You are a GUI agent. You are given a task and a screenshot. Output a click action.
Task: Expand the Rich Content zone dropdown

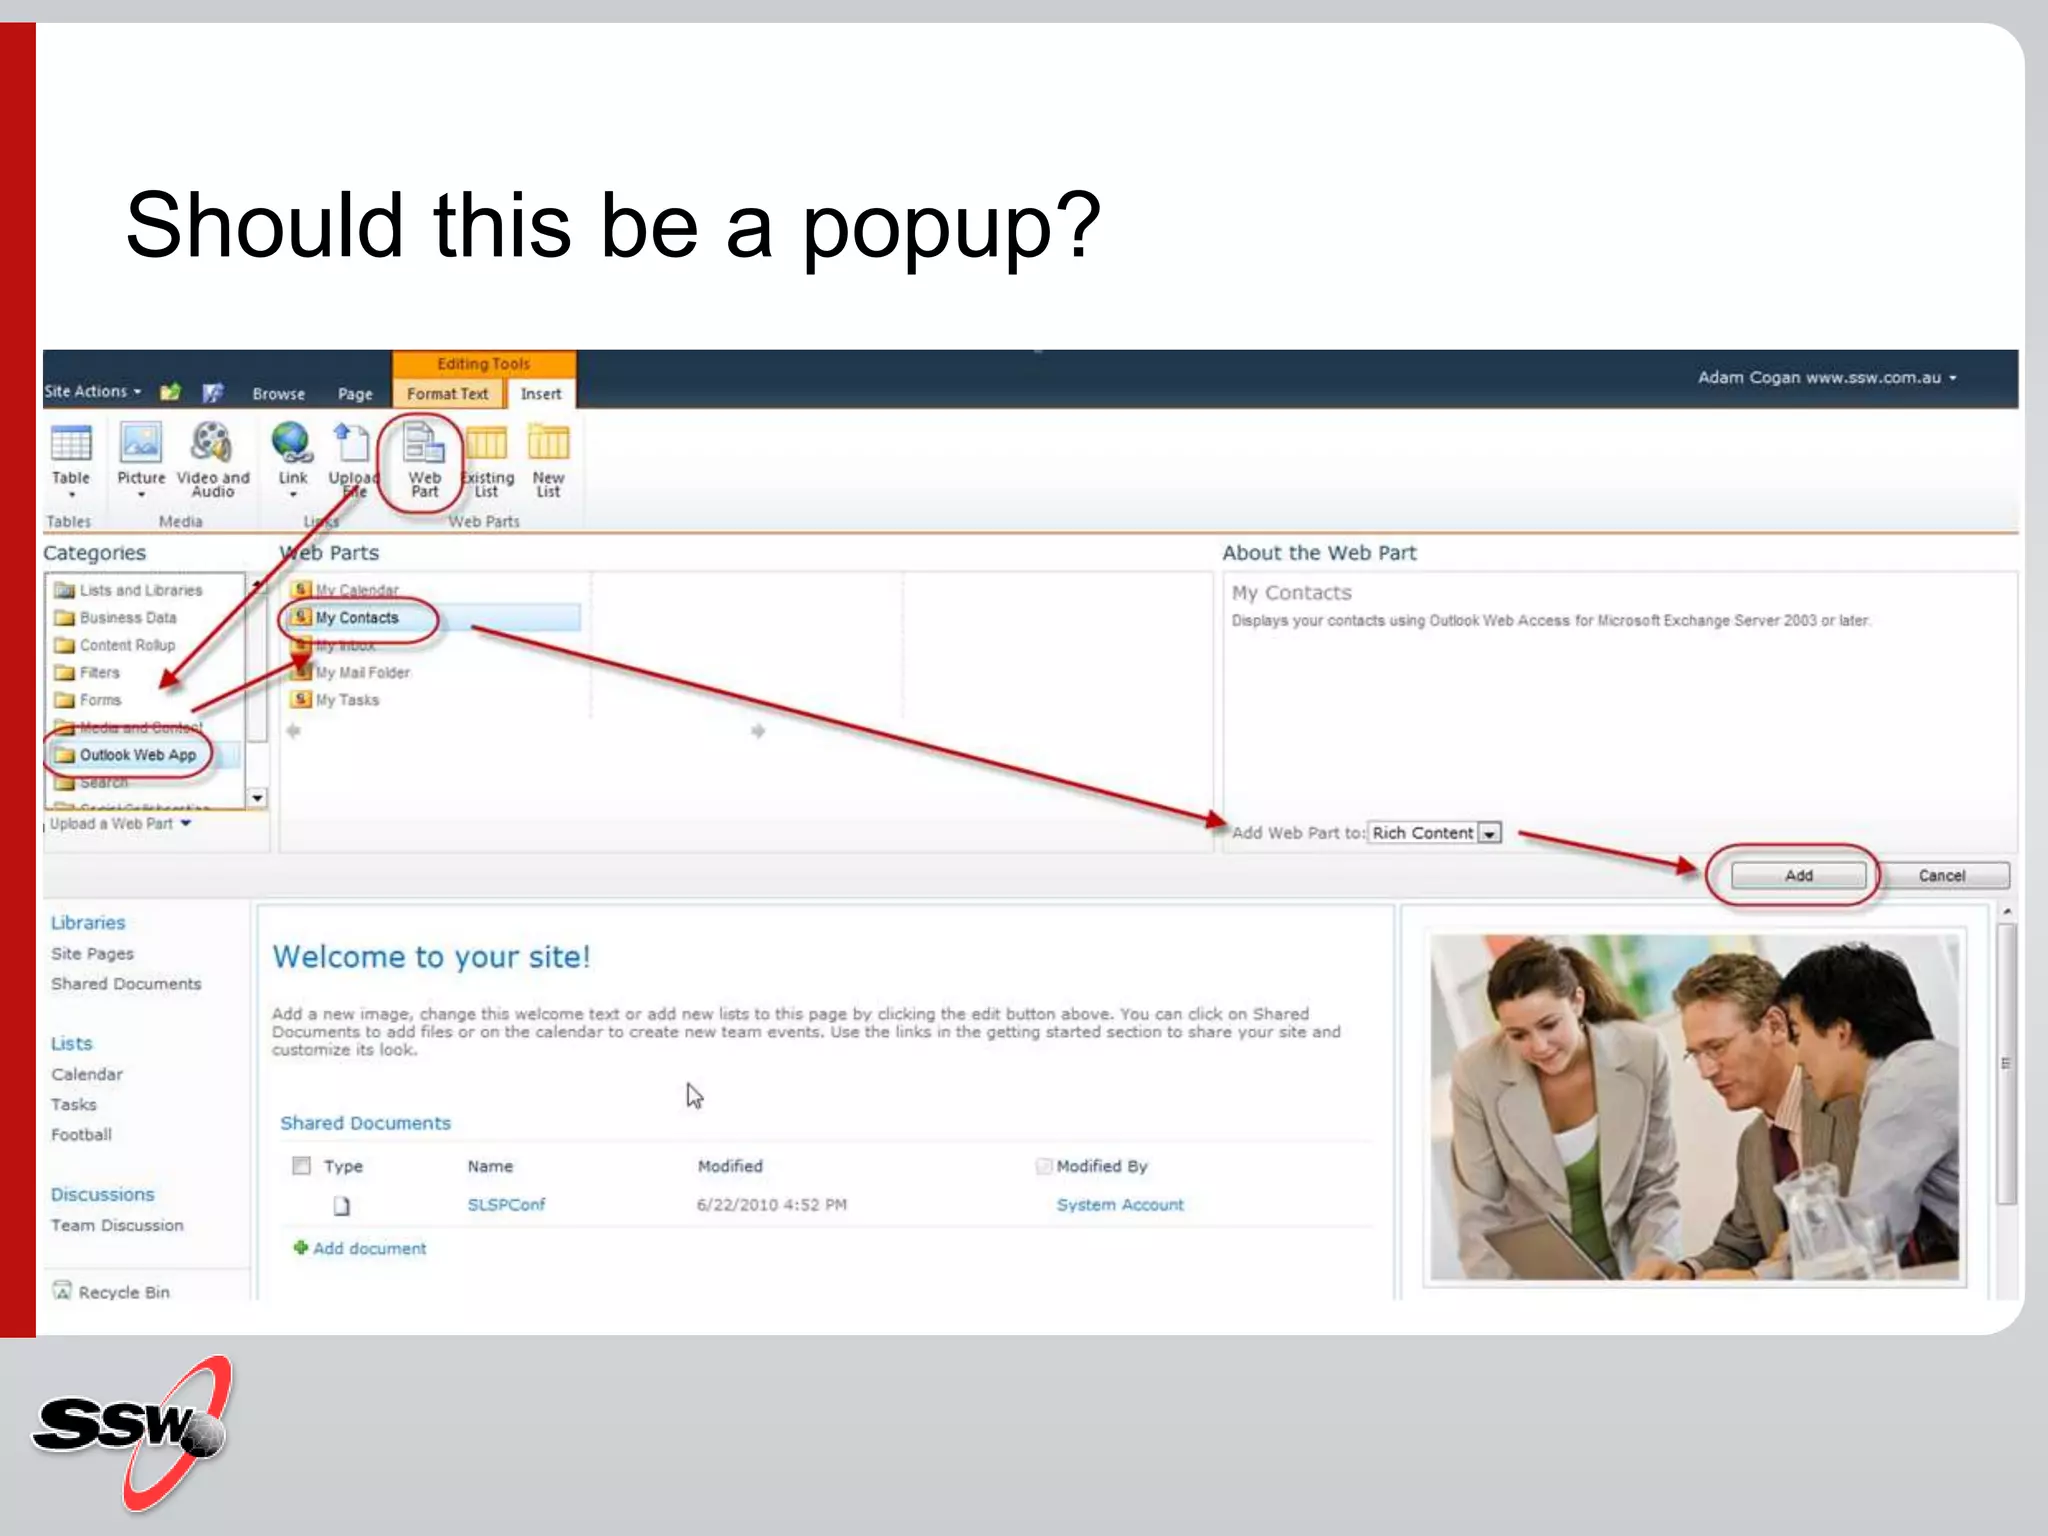(1490, 833)
